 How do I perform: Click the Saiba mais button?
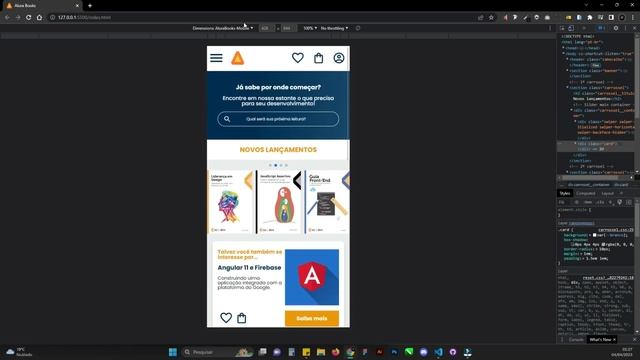coord(312,318)
